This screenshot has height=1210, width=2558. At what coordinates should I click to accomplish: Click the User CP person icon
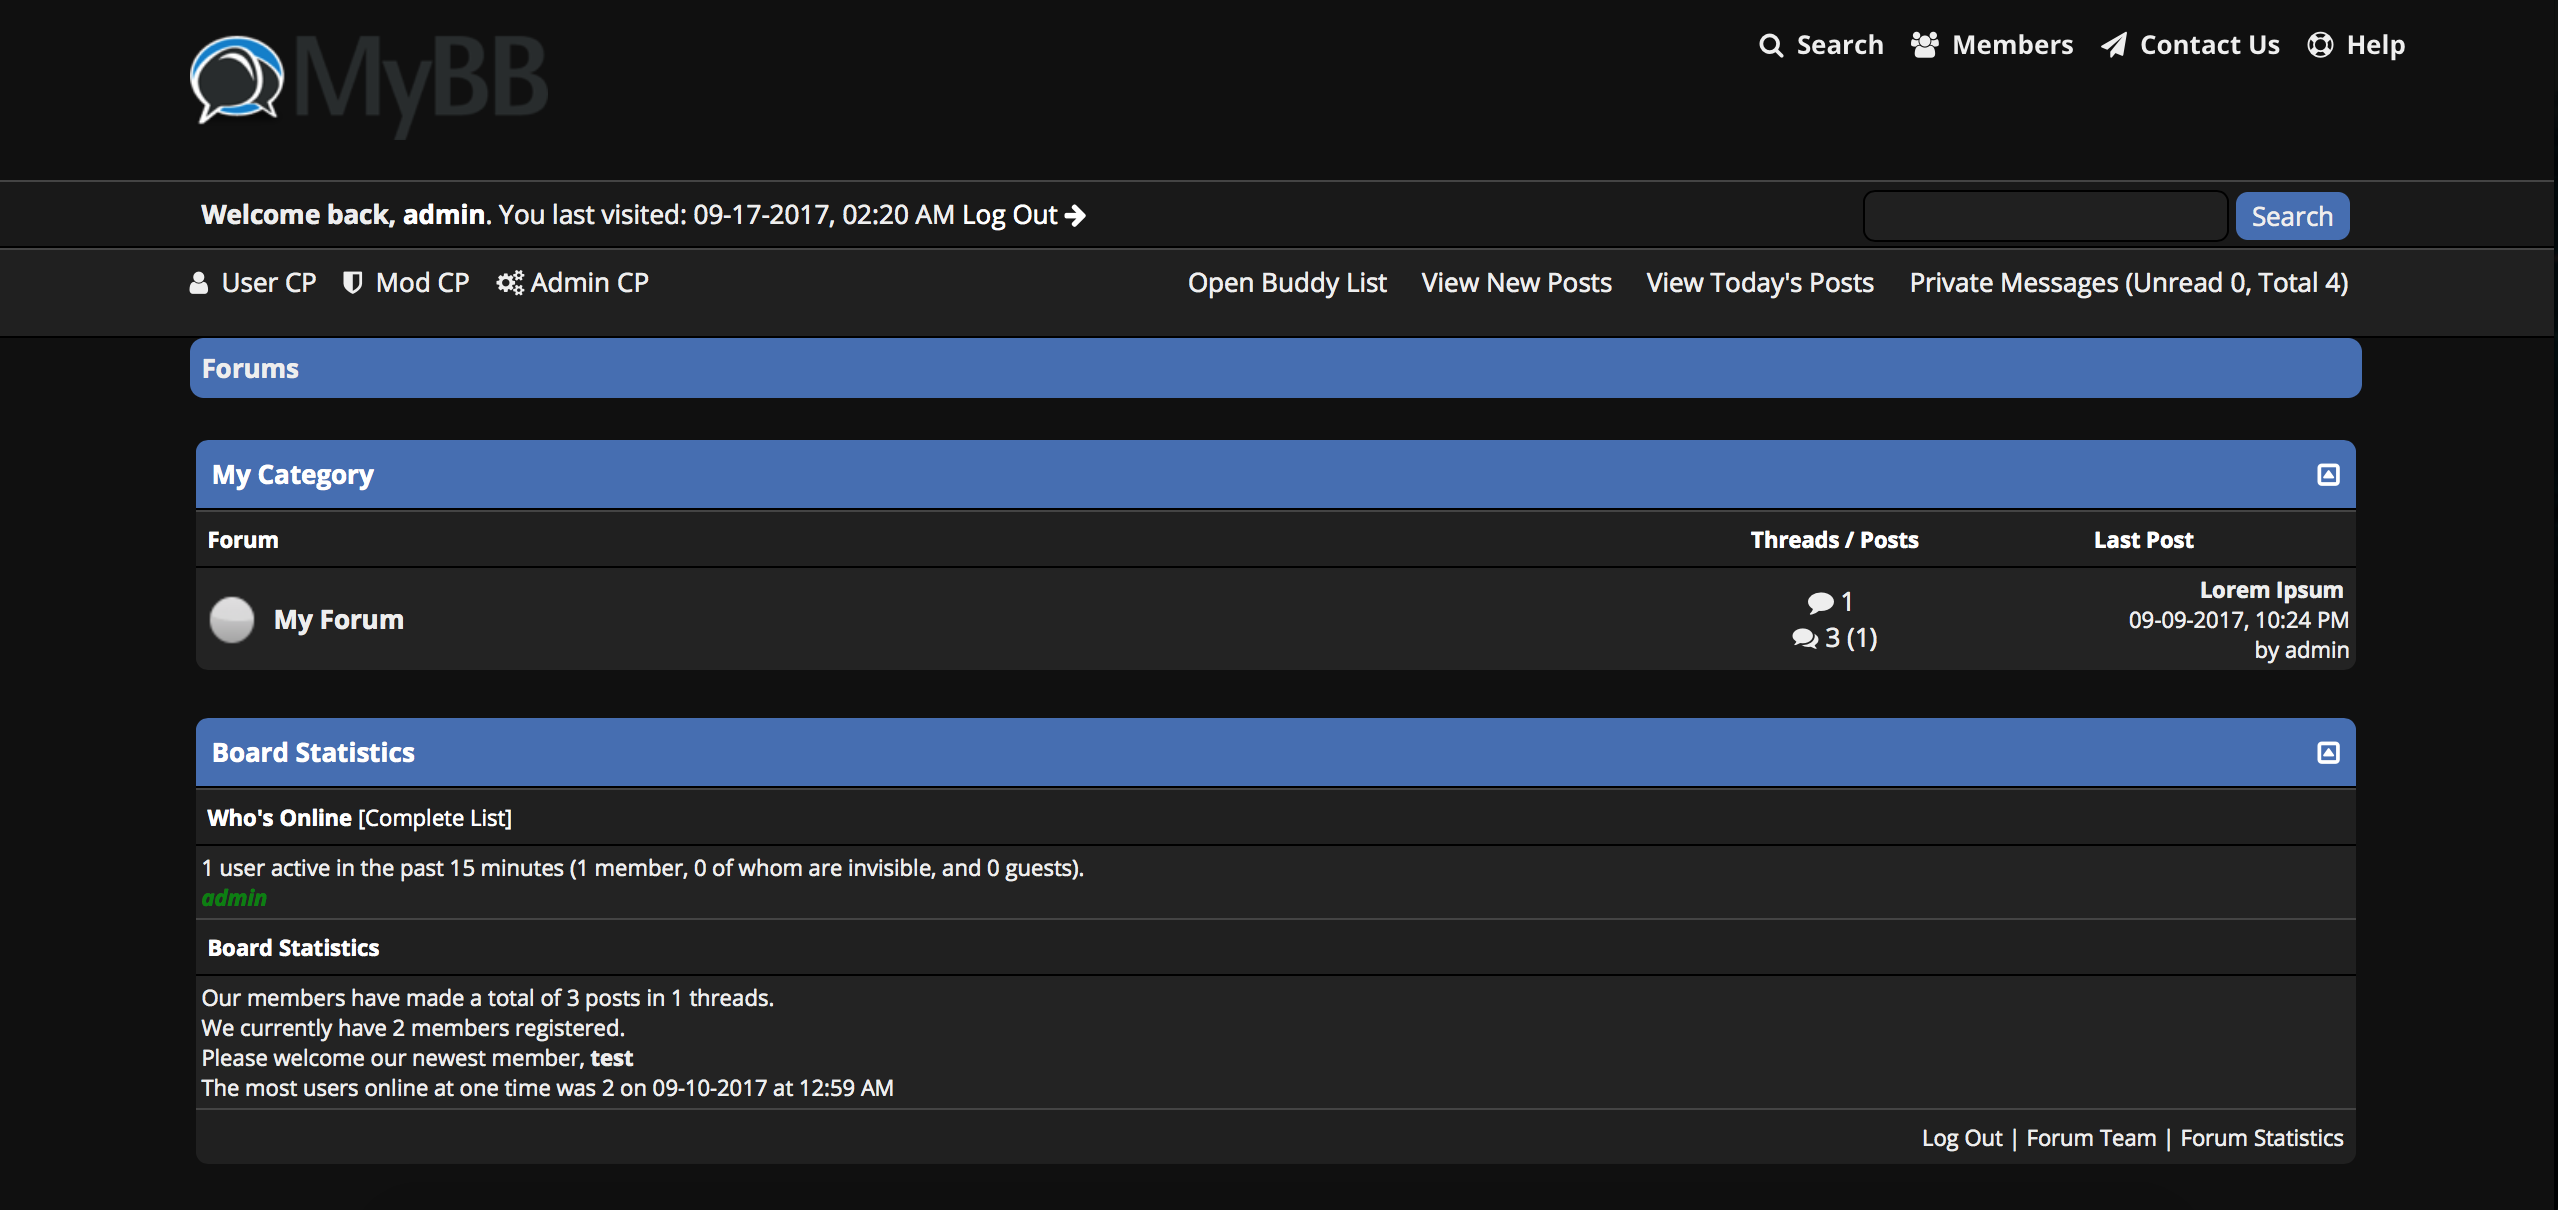pos(199,283)
